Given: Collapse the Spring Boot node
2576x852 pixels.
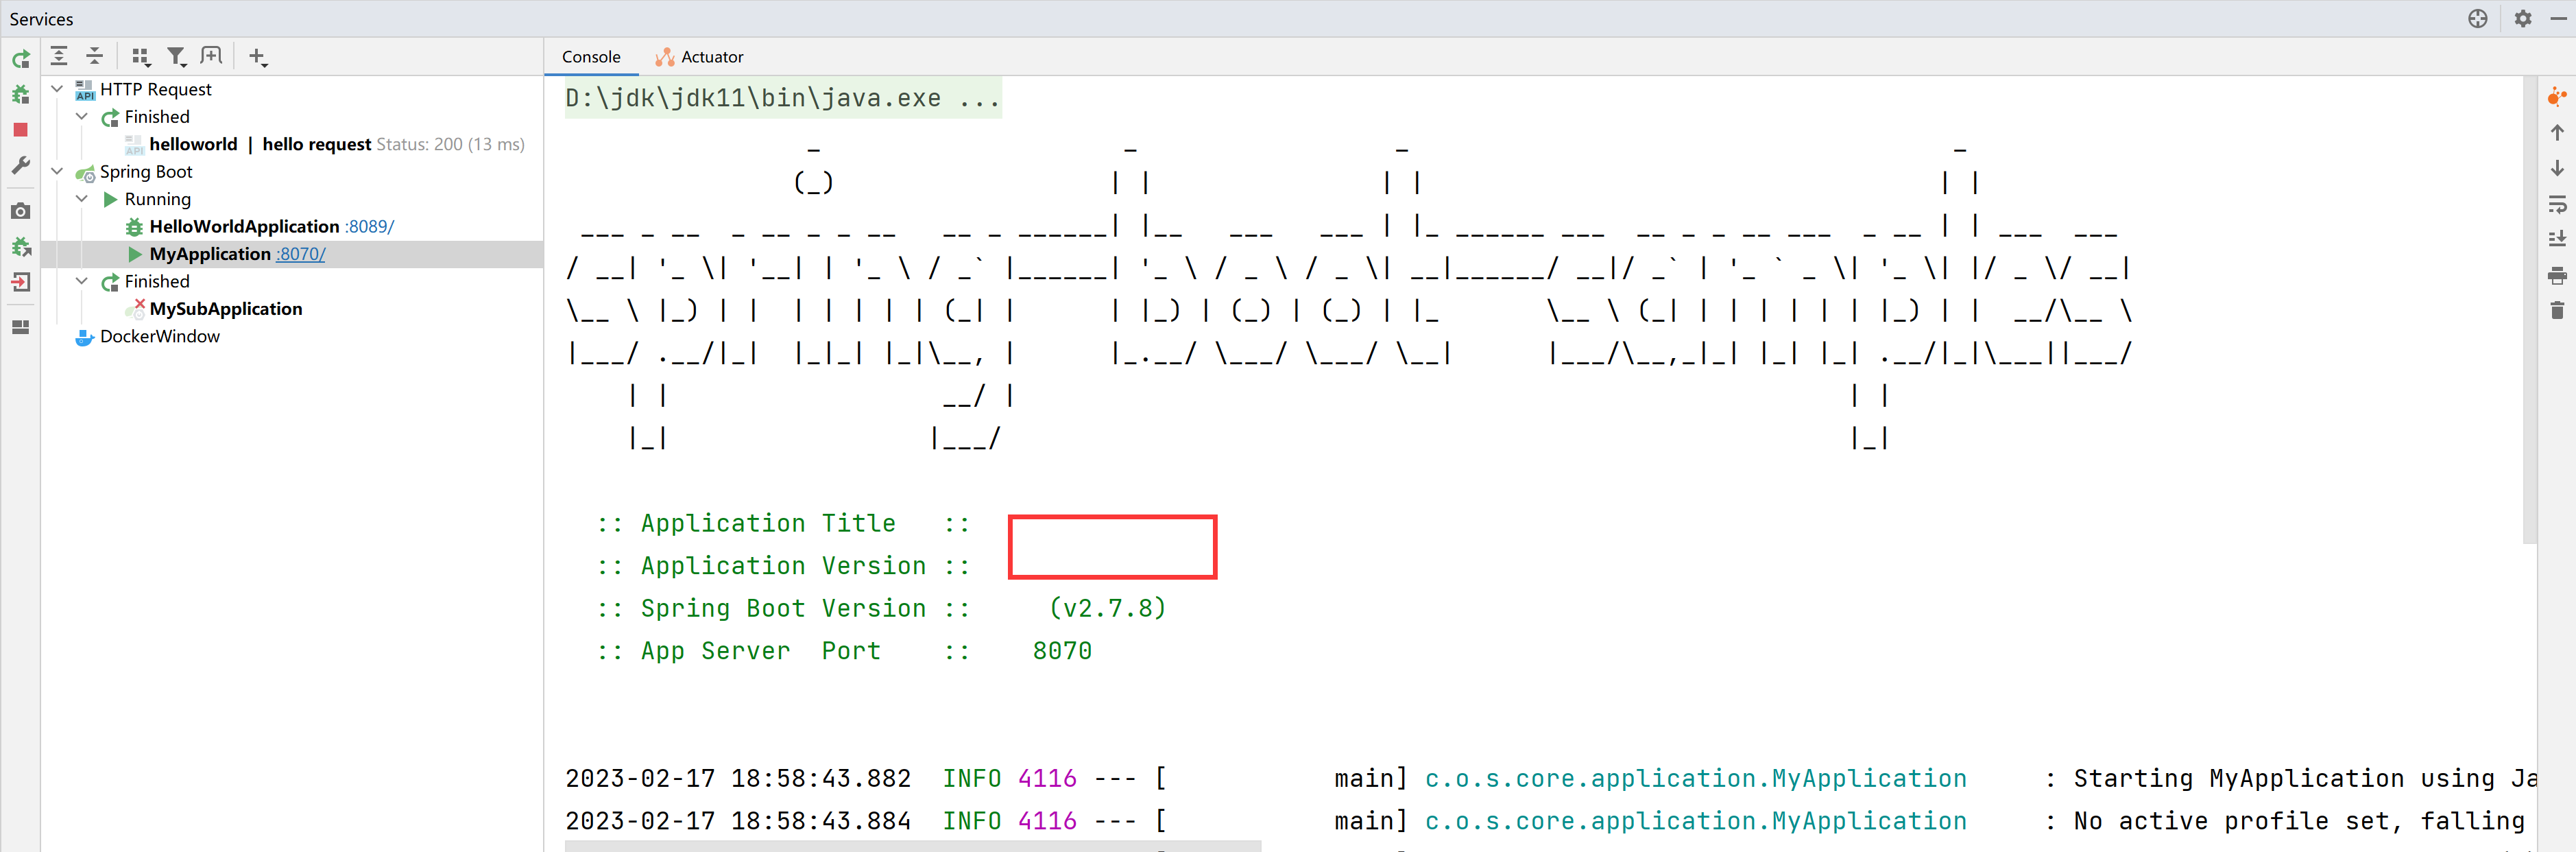Looking at the screenshot, I should [57, 172].
